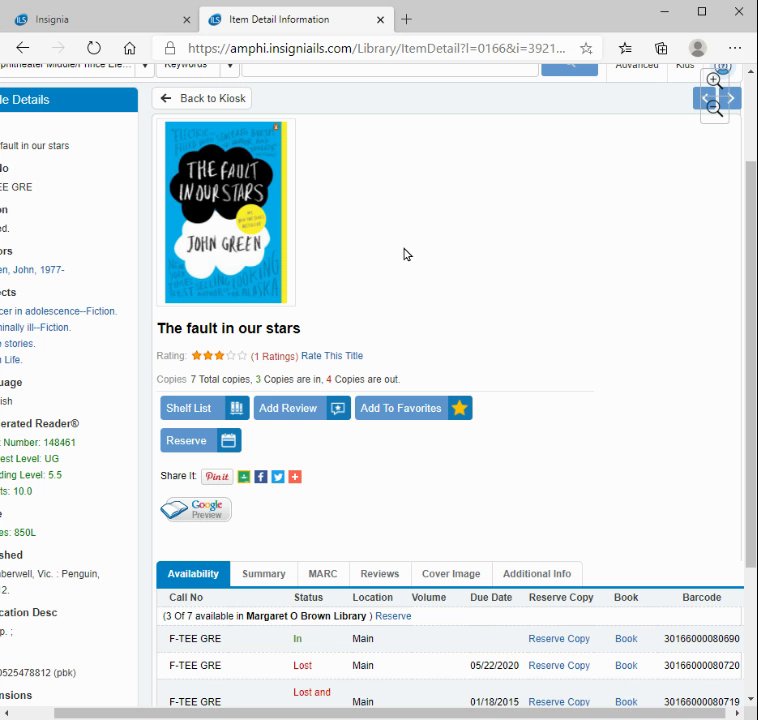Click the padlock site info icon
This screenshot has width=758, height=720.
[x=170, y=48]
